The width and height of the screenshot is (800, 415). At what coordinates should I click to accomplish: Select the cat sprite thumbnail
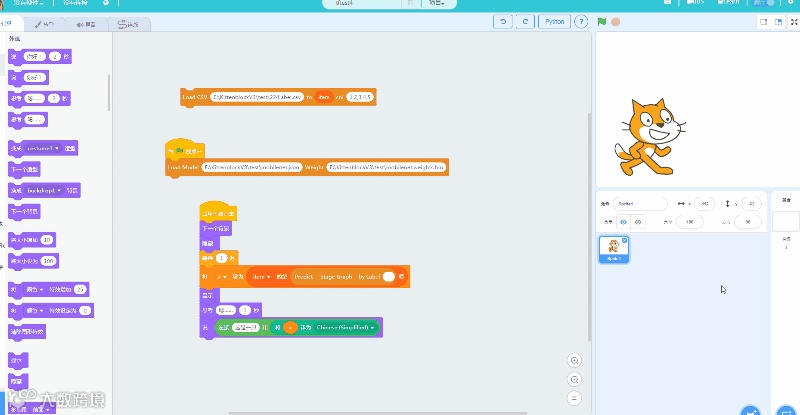pyautogui.click(x=614, y=249)
